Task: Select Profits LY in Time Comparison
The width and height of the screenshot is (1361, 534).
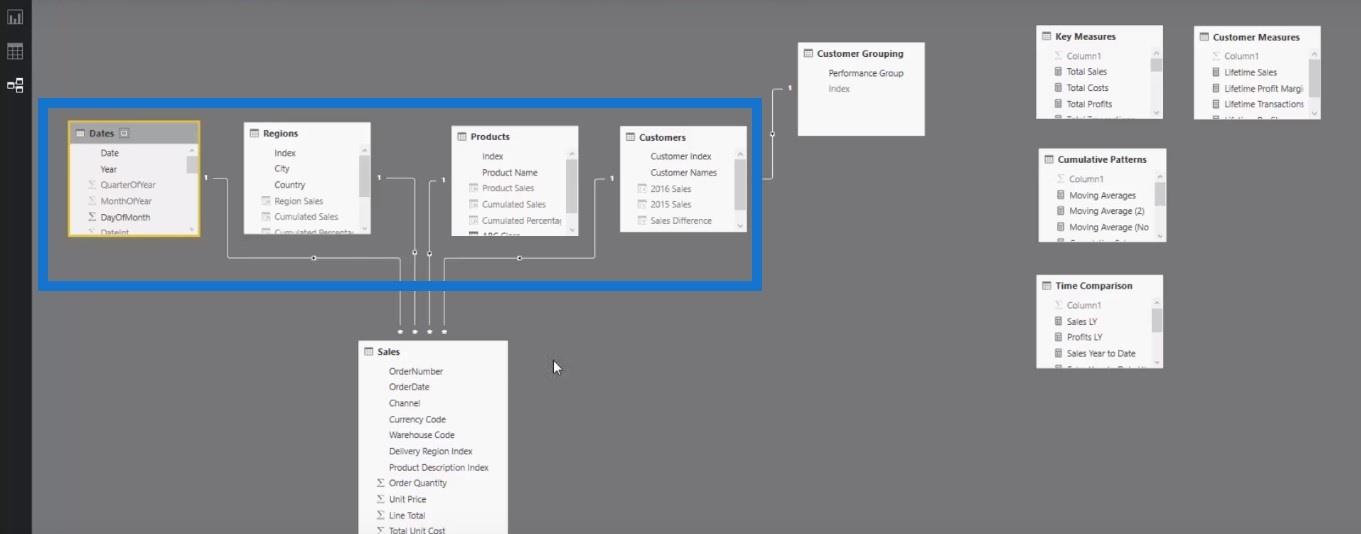Action: pyautogui.click(x=1084, y=337)
